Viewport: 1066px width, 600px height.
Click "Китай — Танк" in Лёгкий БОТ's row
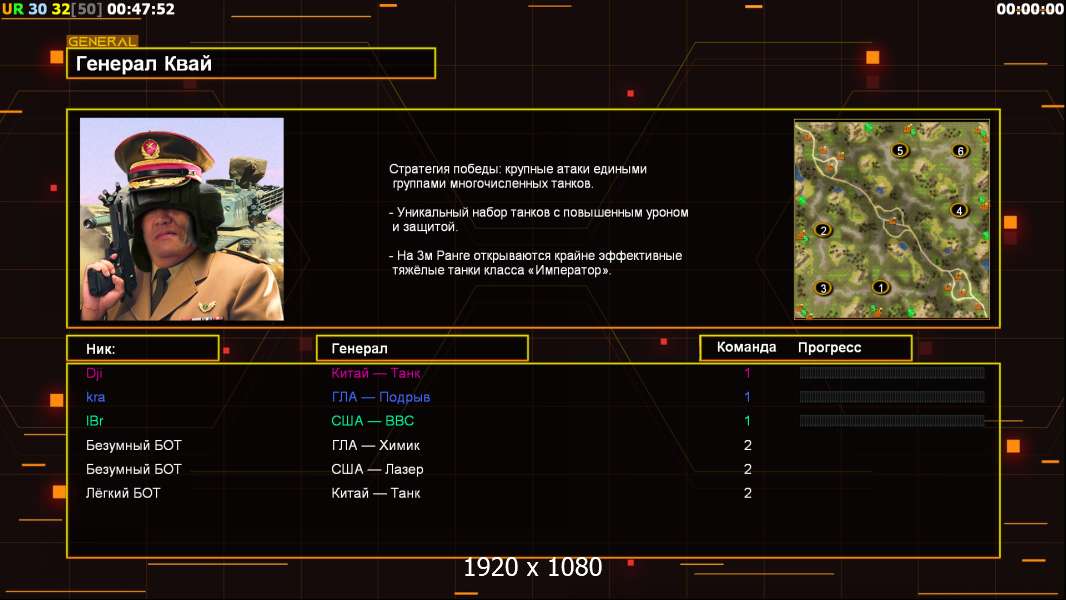click(x=375, y=493)
